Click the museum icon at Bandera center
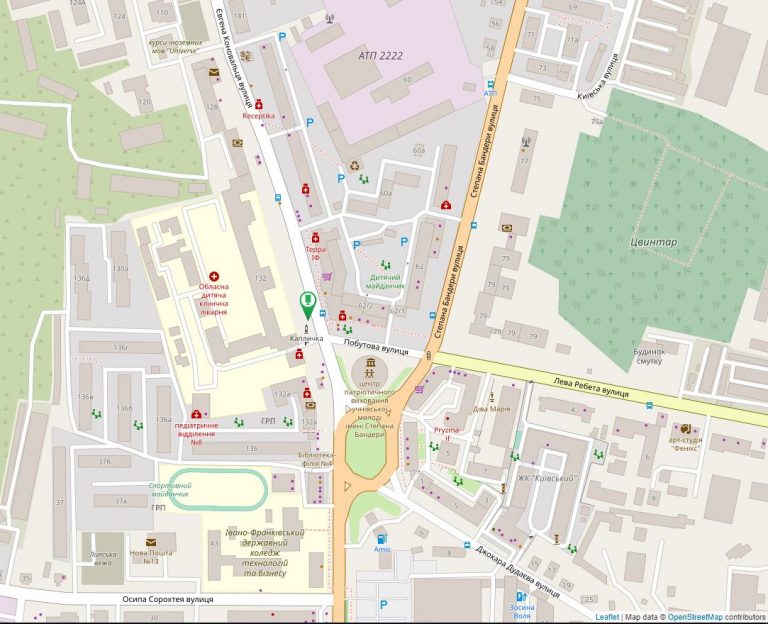This screenshot has height=624, width=768. coord(371,361)
